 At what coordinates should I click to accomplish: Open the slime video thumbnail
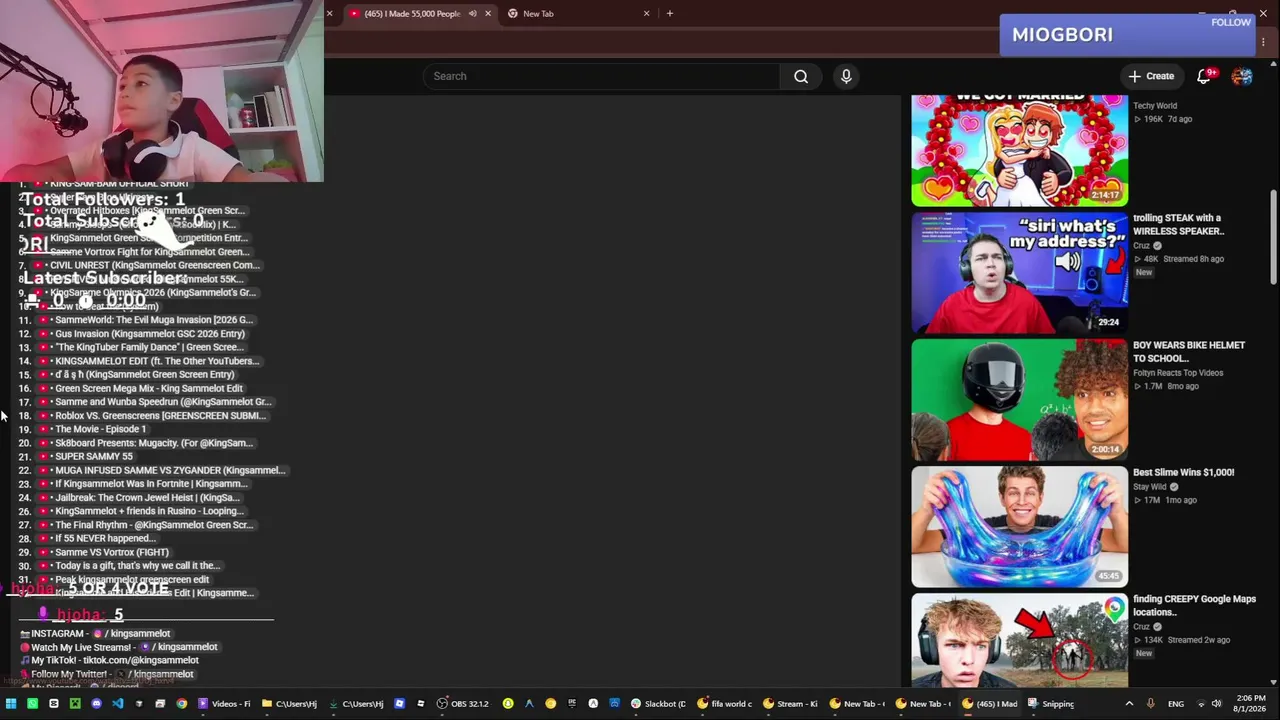1019,526
